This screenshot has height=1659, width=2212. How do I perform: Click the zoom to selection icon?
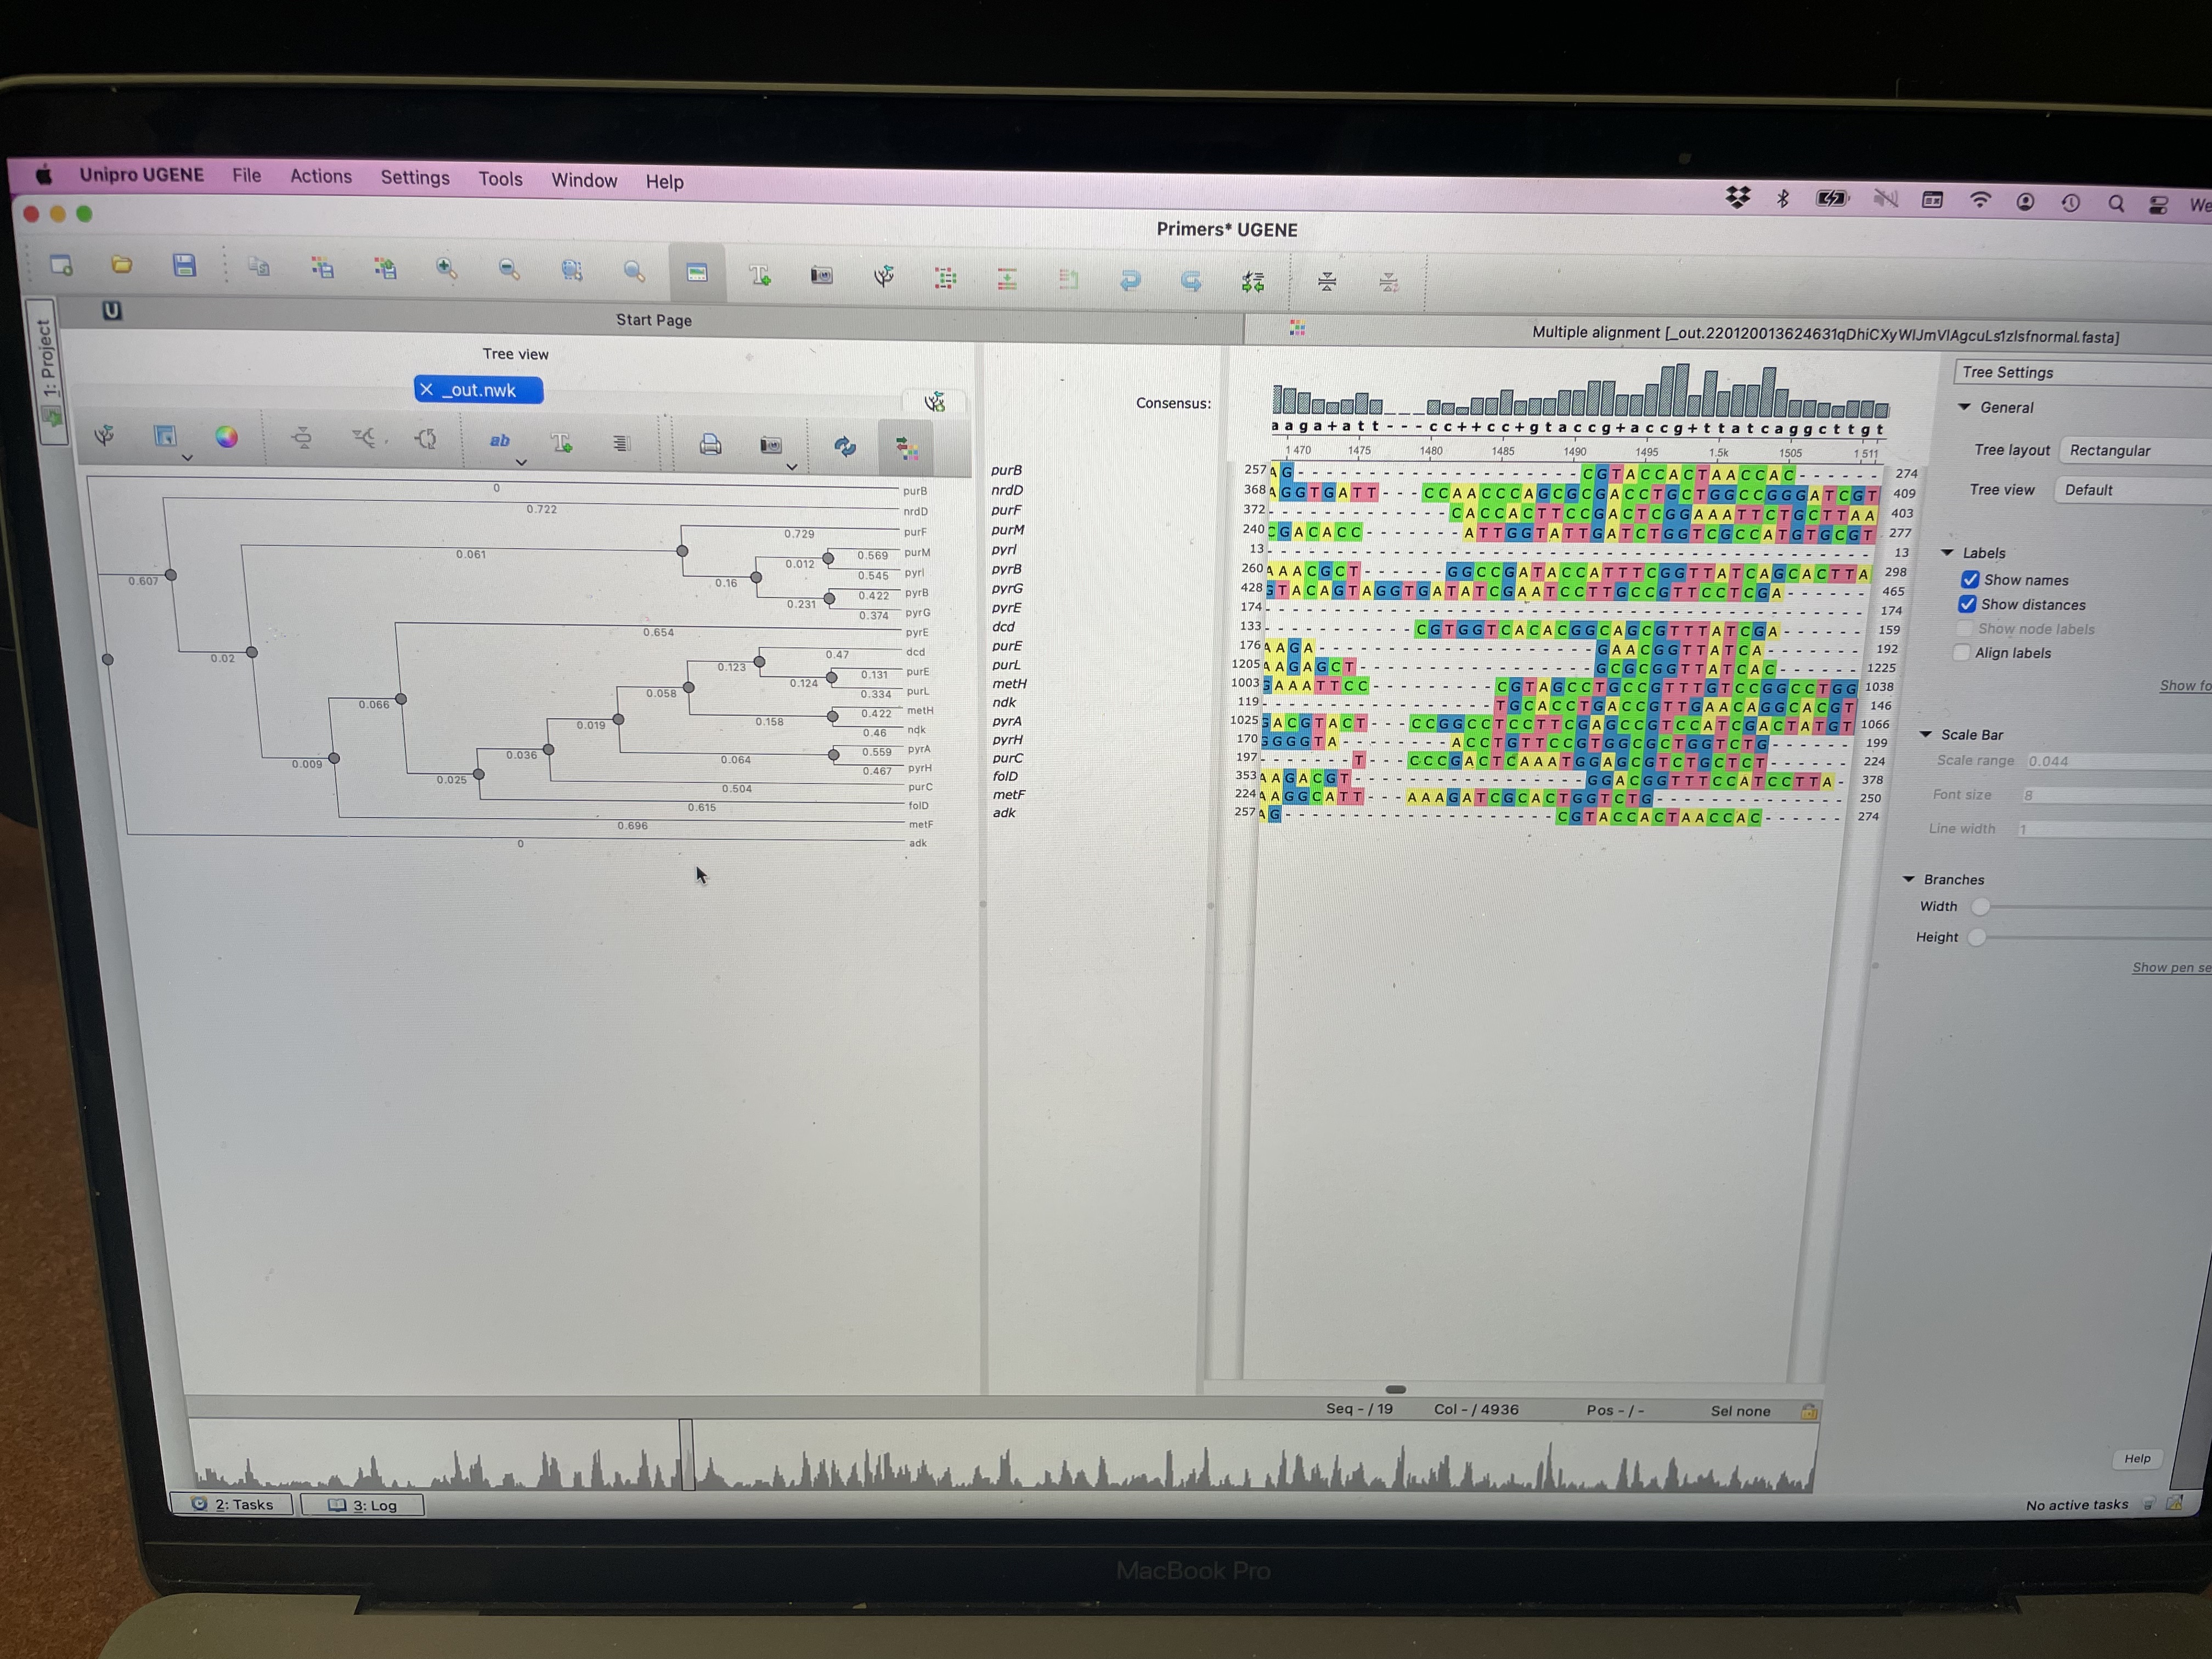571,270
